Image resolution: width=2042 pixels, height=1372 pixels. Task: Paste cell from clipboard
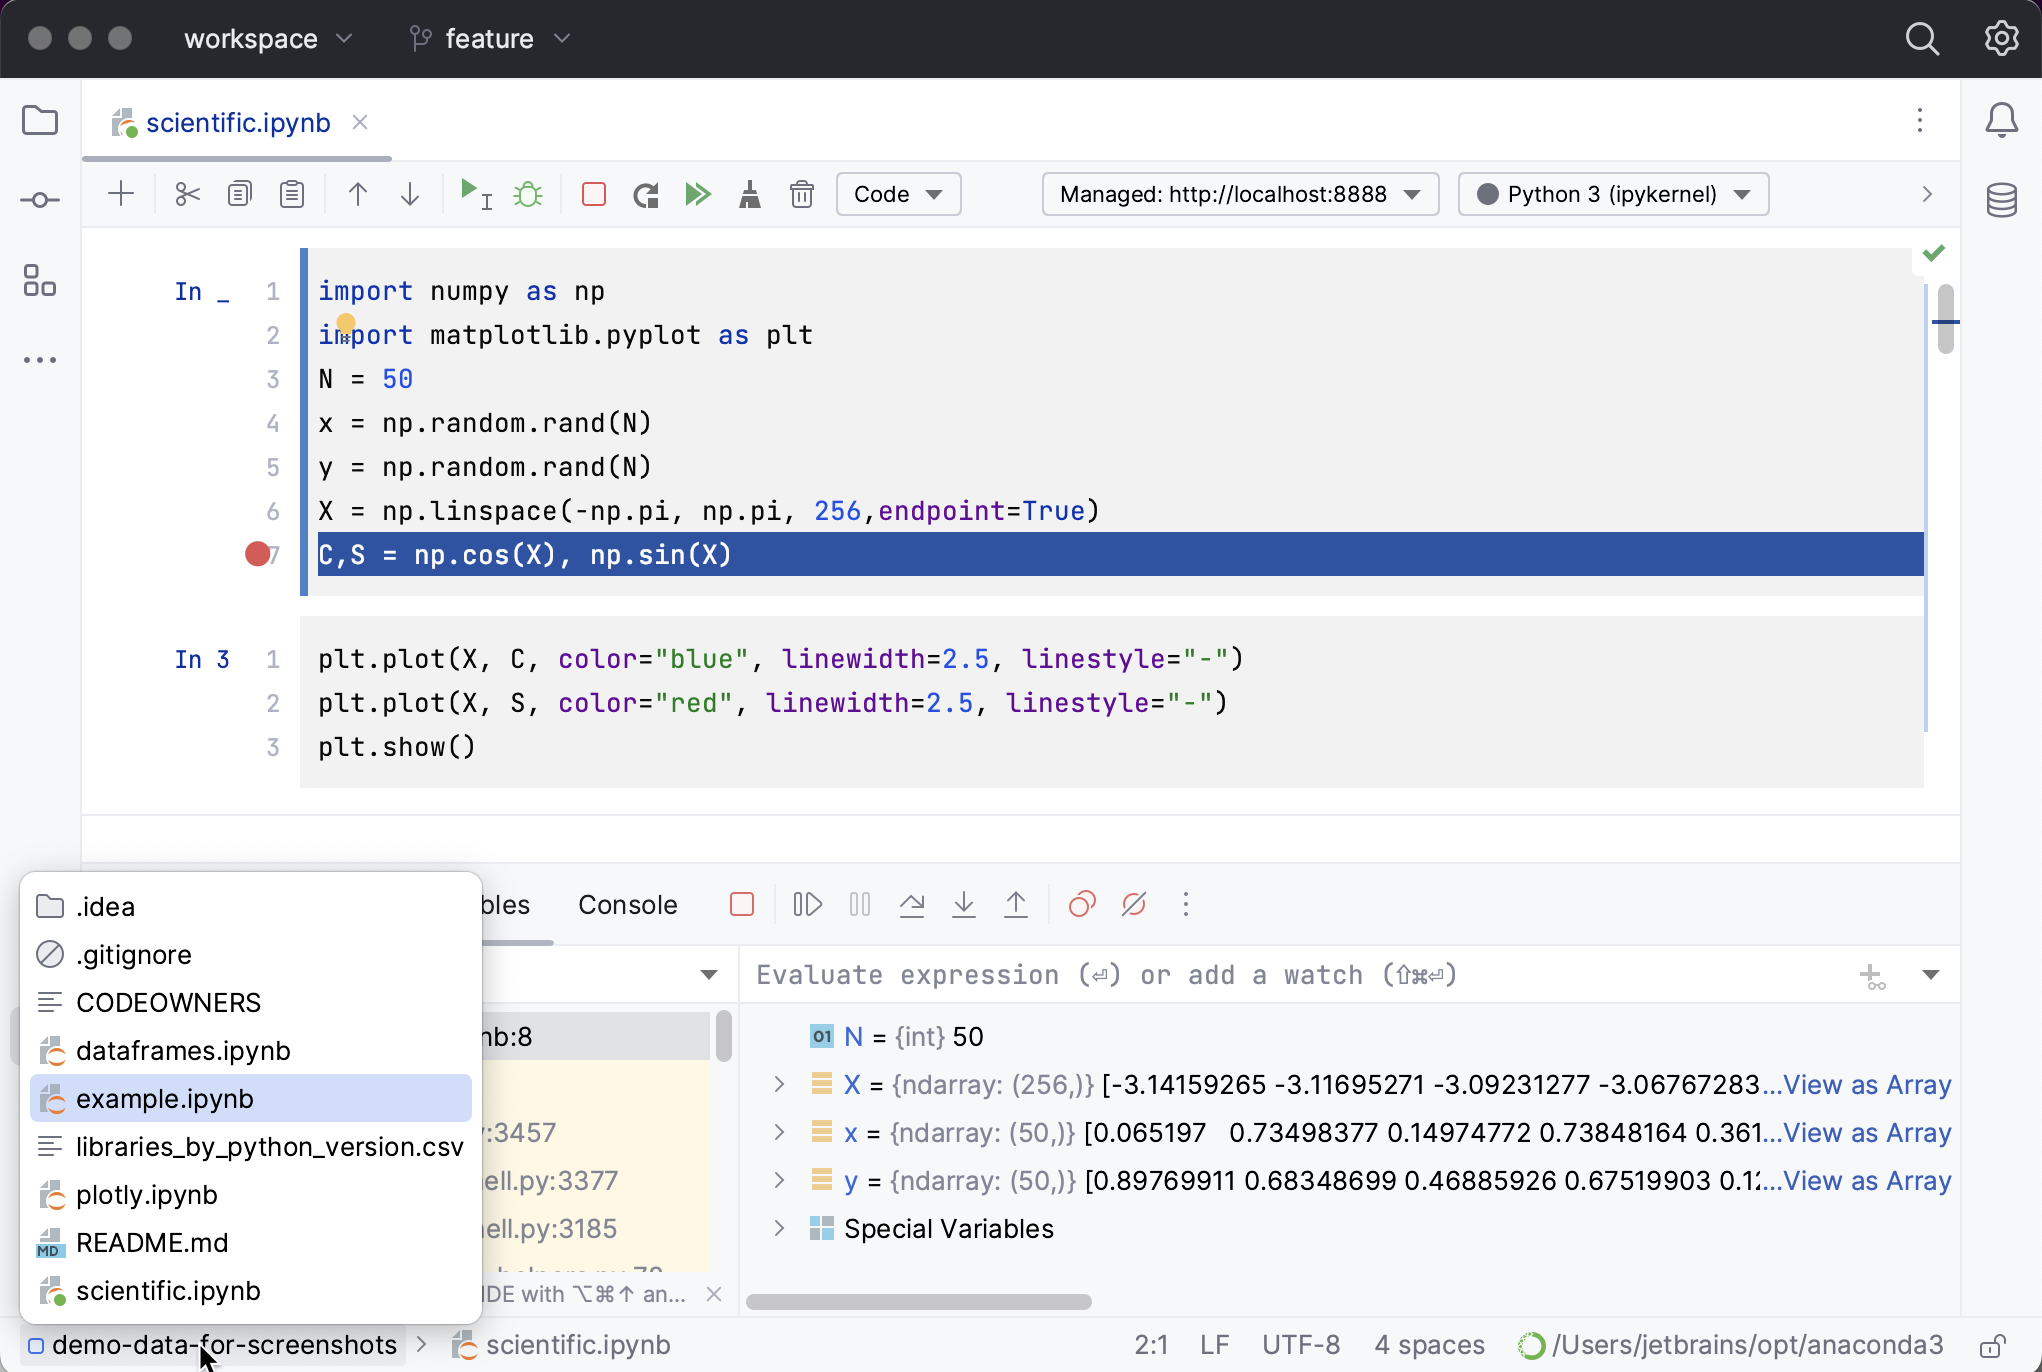click(292, 194)
